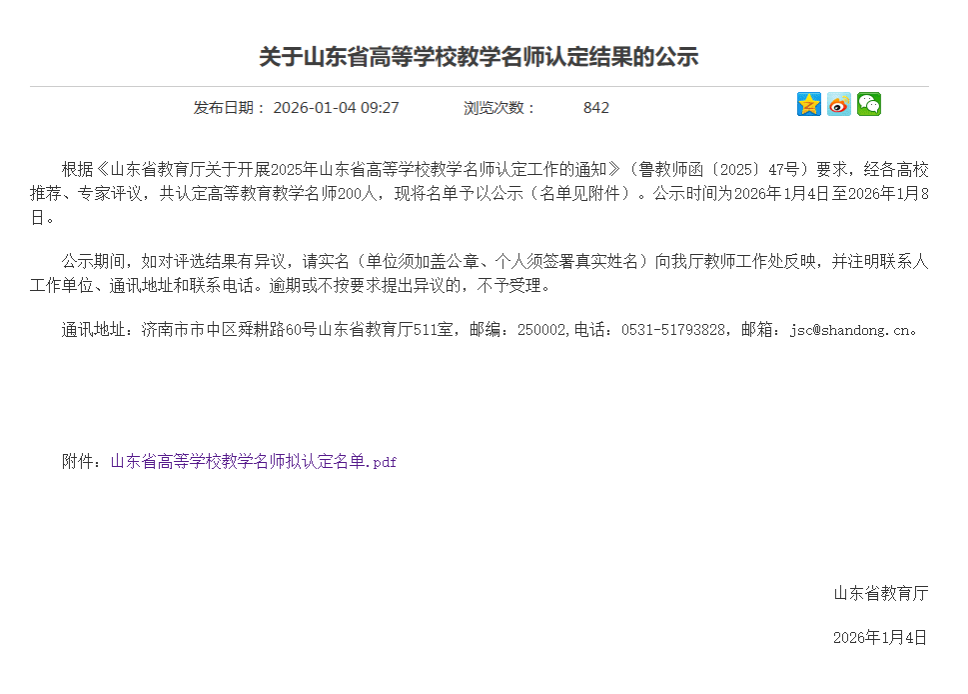Share the page on Sina Weibo
968x694 pixels.
838,104
